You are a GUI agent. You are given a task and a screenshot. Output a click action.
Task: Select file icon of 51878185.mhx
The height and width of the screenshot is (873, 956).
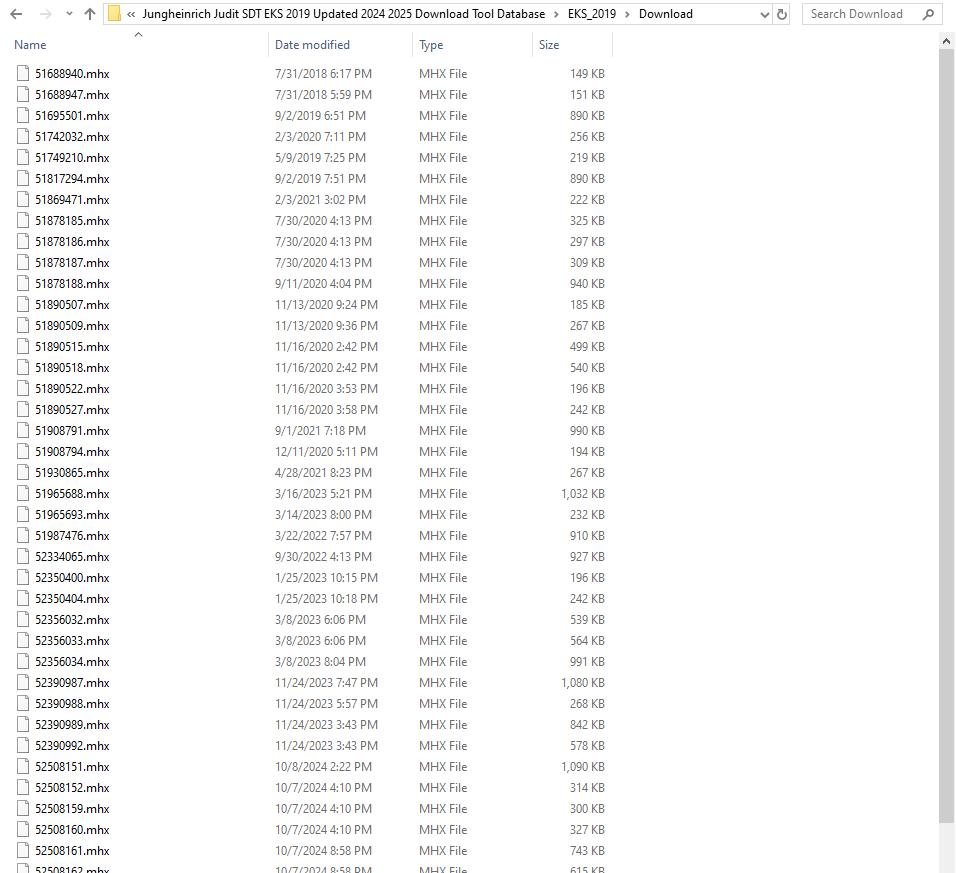click(x=23, y=221)
